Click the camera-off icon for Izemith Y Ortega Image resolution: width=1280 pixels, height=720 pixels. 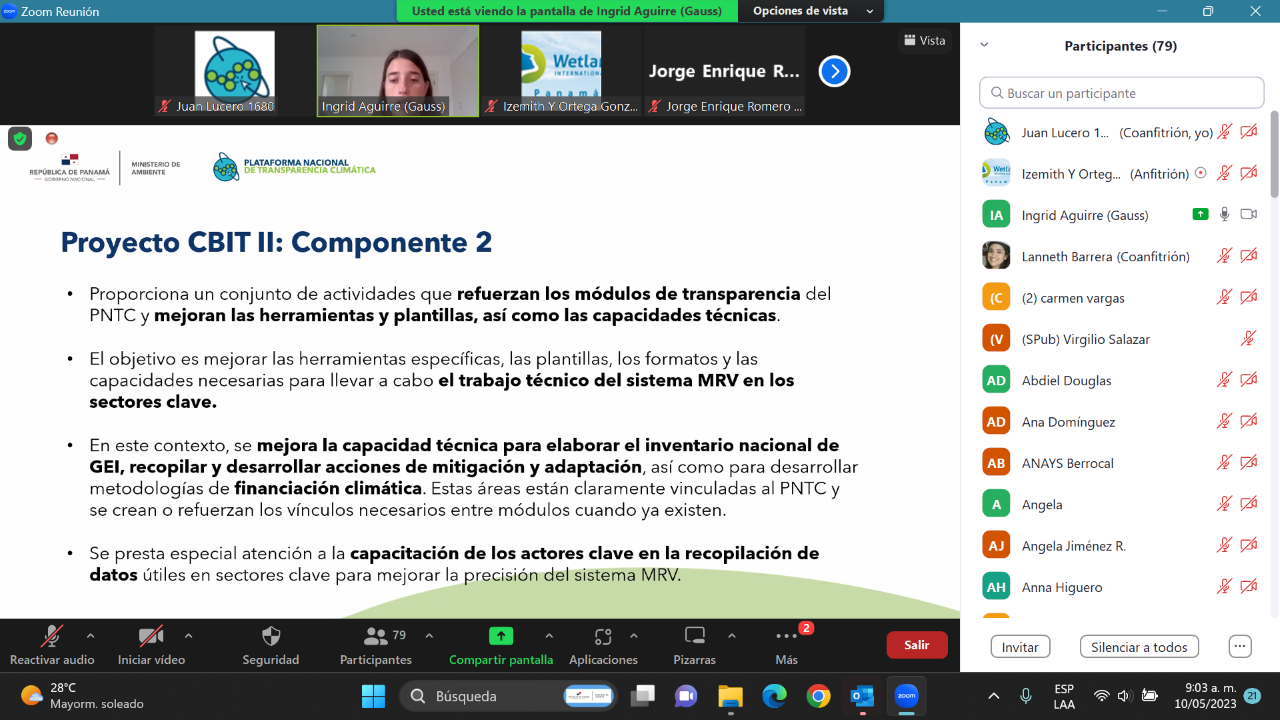[x=1249, y=173]
